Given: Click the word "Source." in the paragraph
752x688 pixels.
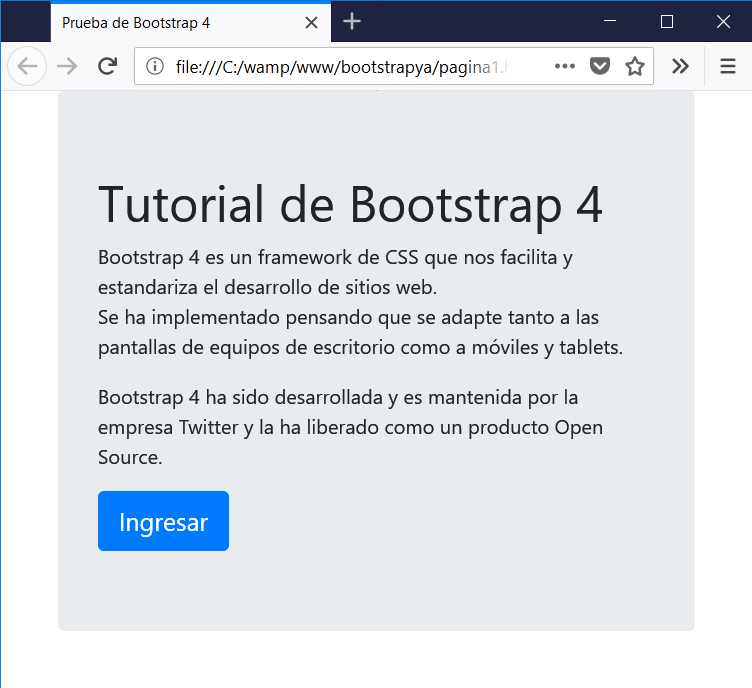Looking at the screenshot, I should point(130,457).
